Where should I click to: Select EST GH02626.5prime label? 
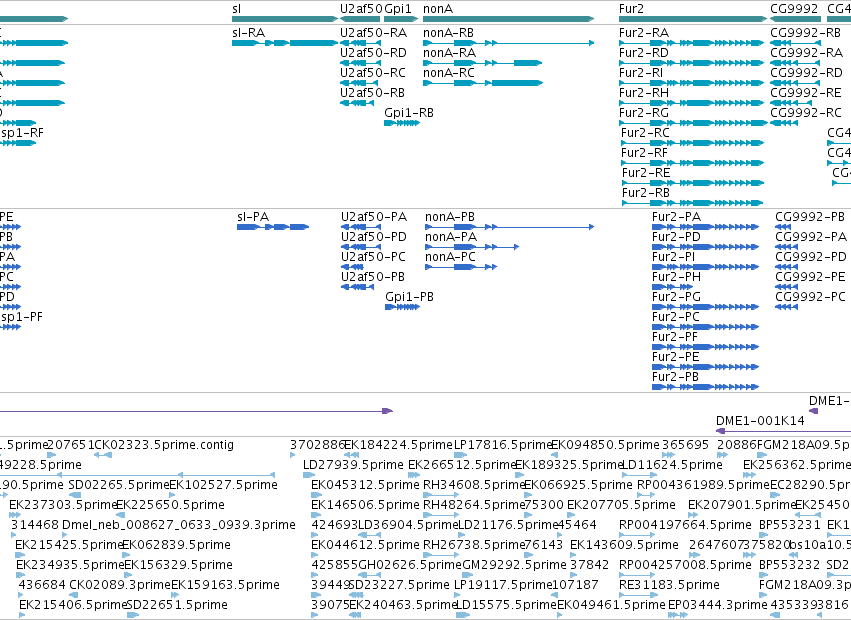point(410,565)
